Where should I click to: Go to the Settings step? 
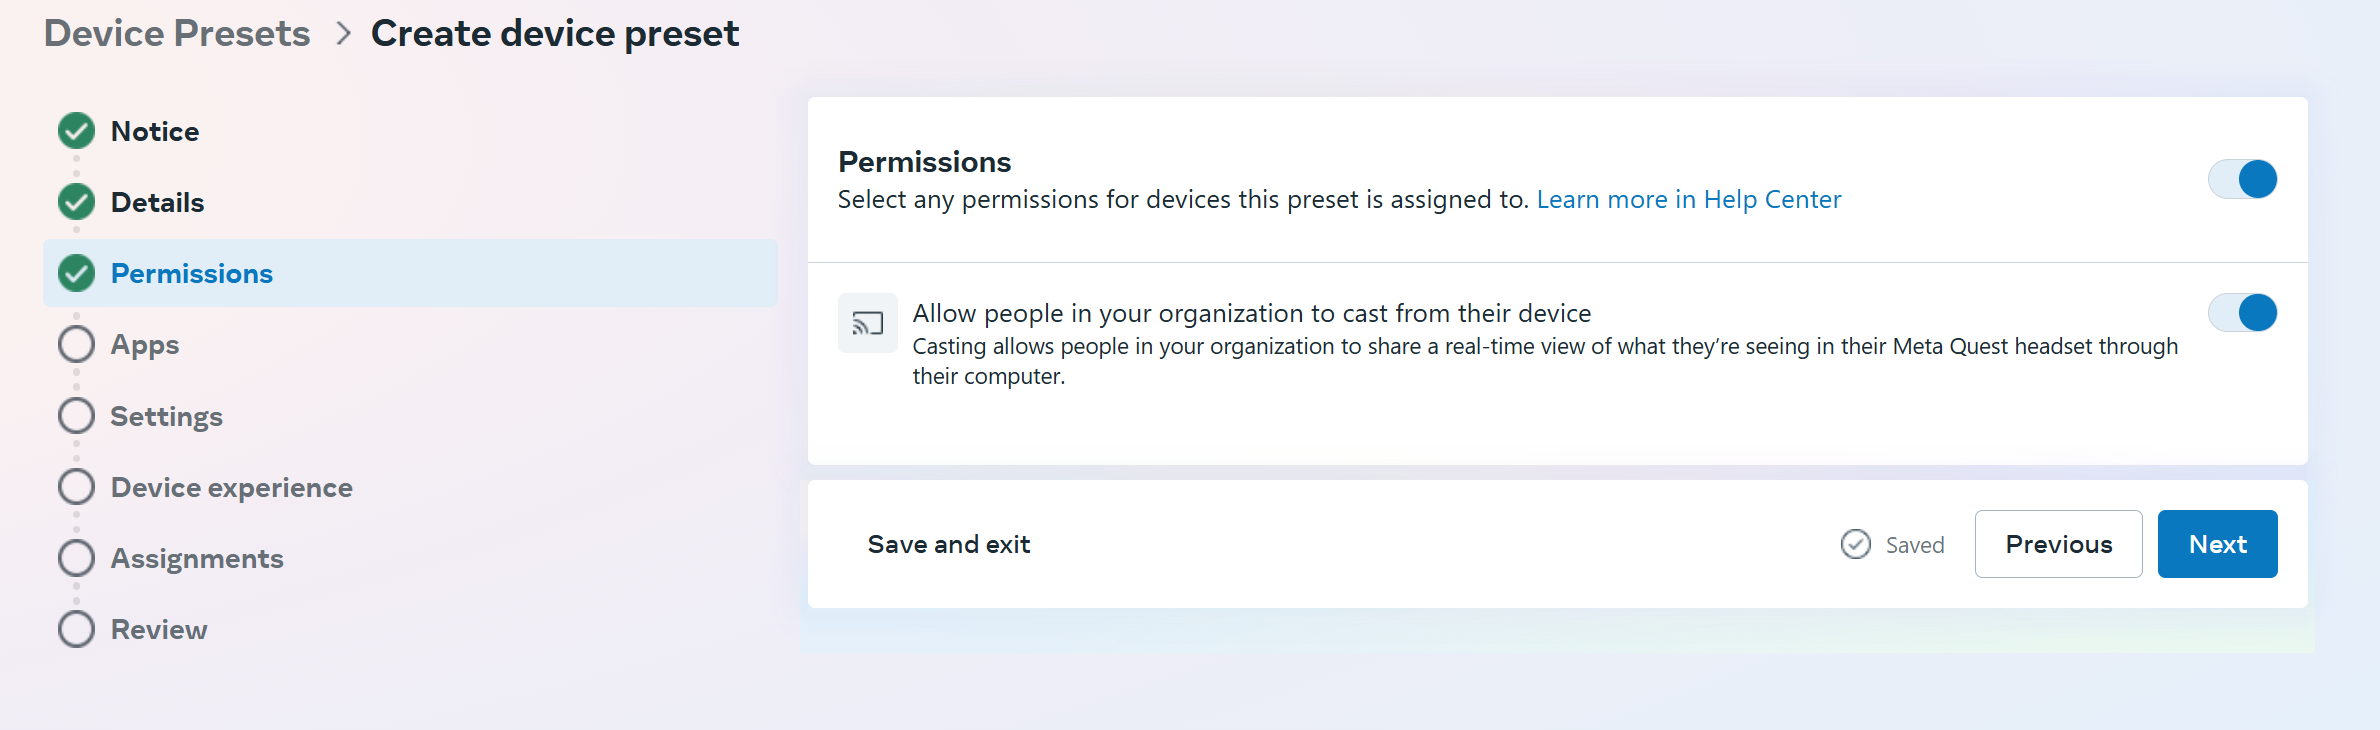click(x=166, y=416)
